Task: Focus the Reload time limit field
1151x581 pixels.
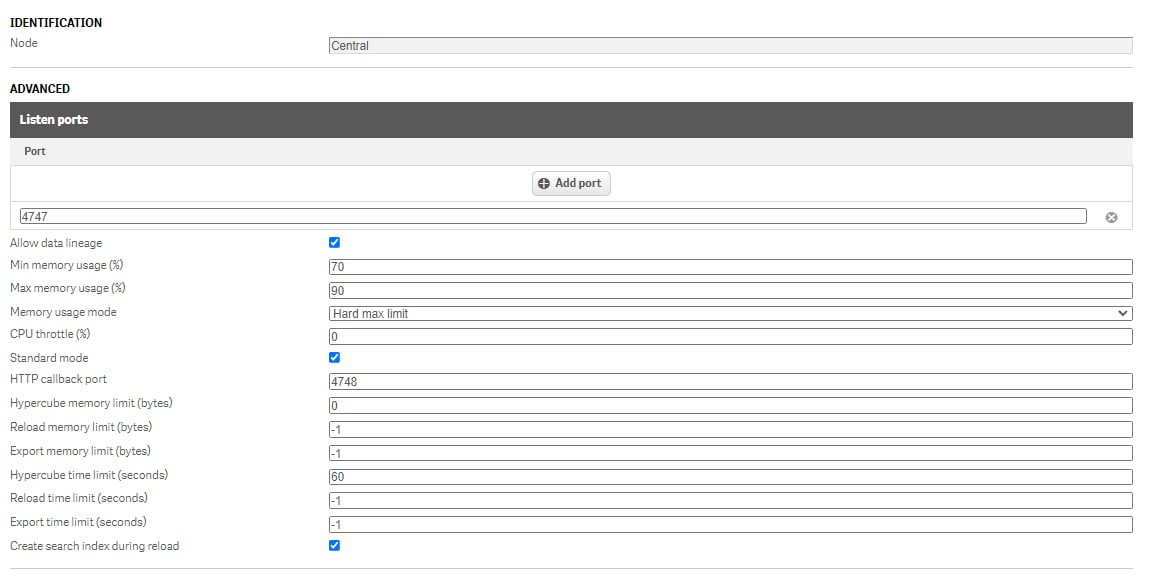Action: [730, 501]
